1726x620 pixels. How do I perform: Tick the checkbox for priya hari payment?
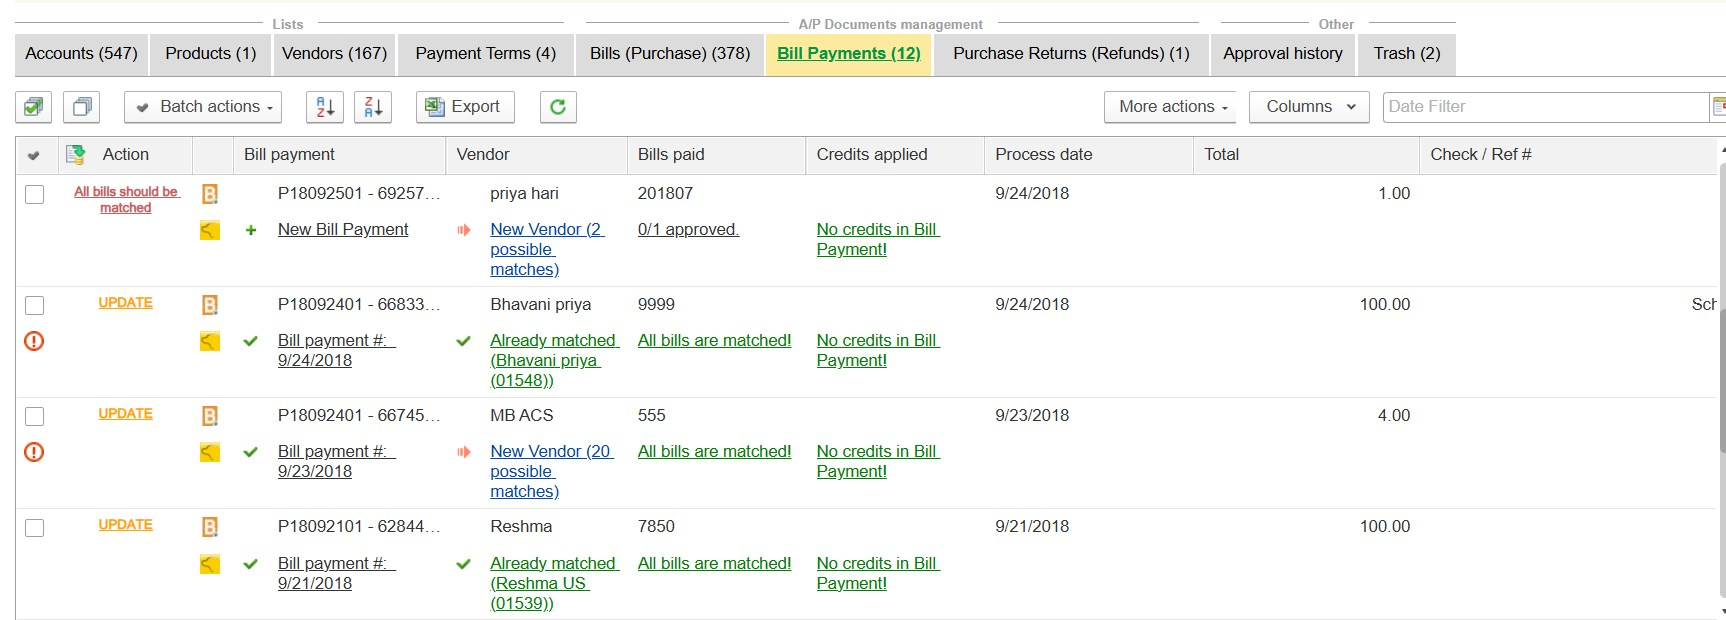click(35, 195)
